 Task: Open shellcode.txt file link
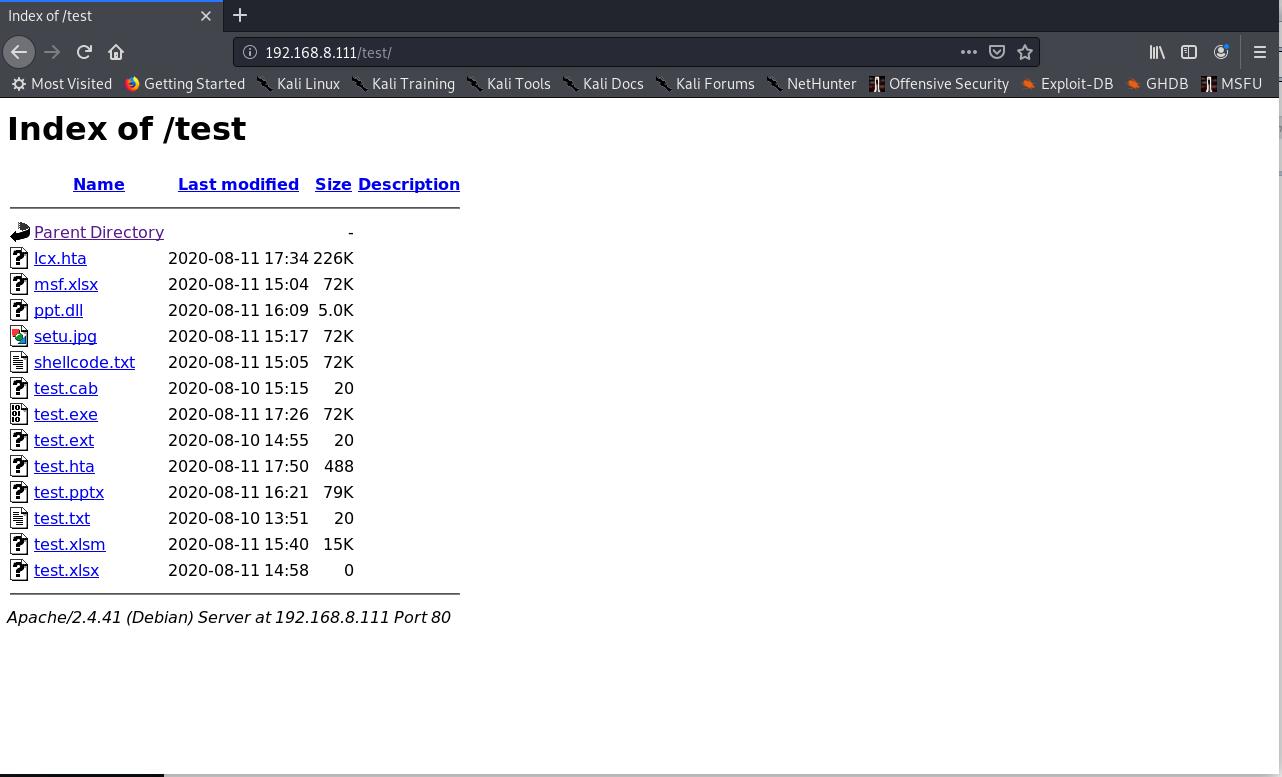pyautogui.click(x=84, y=362)
